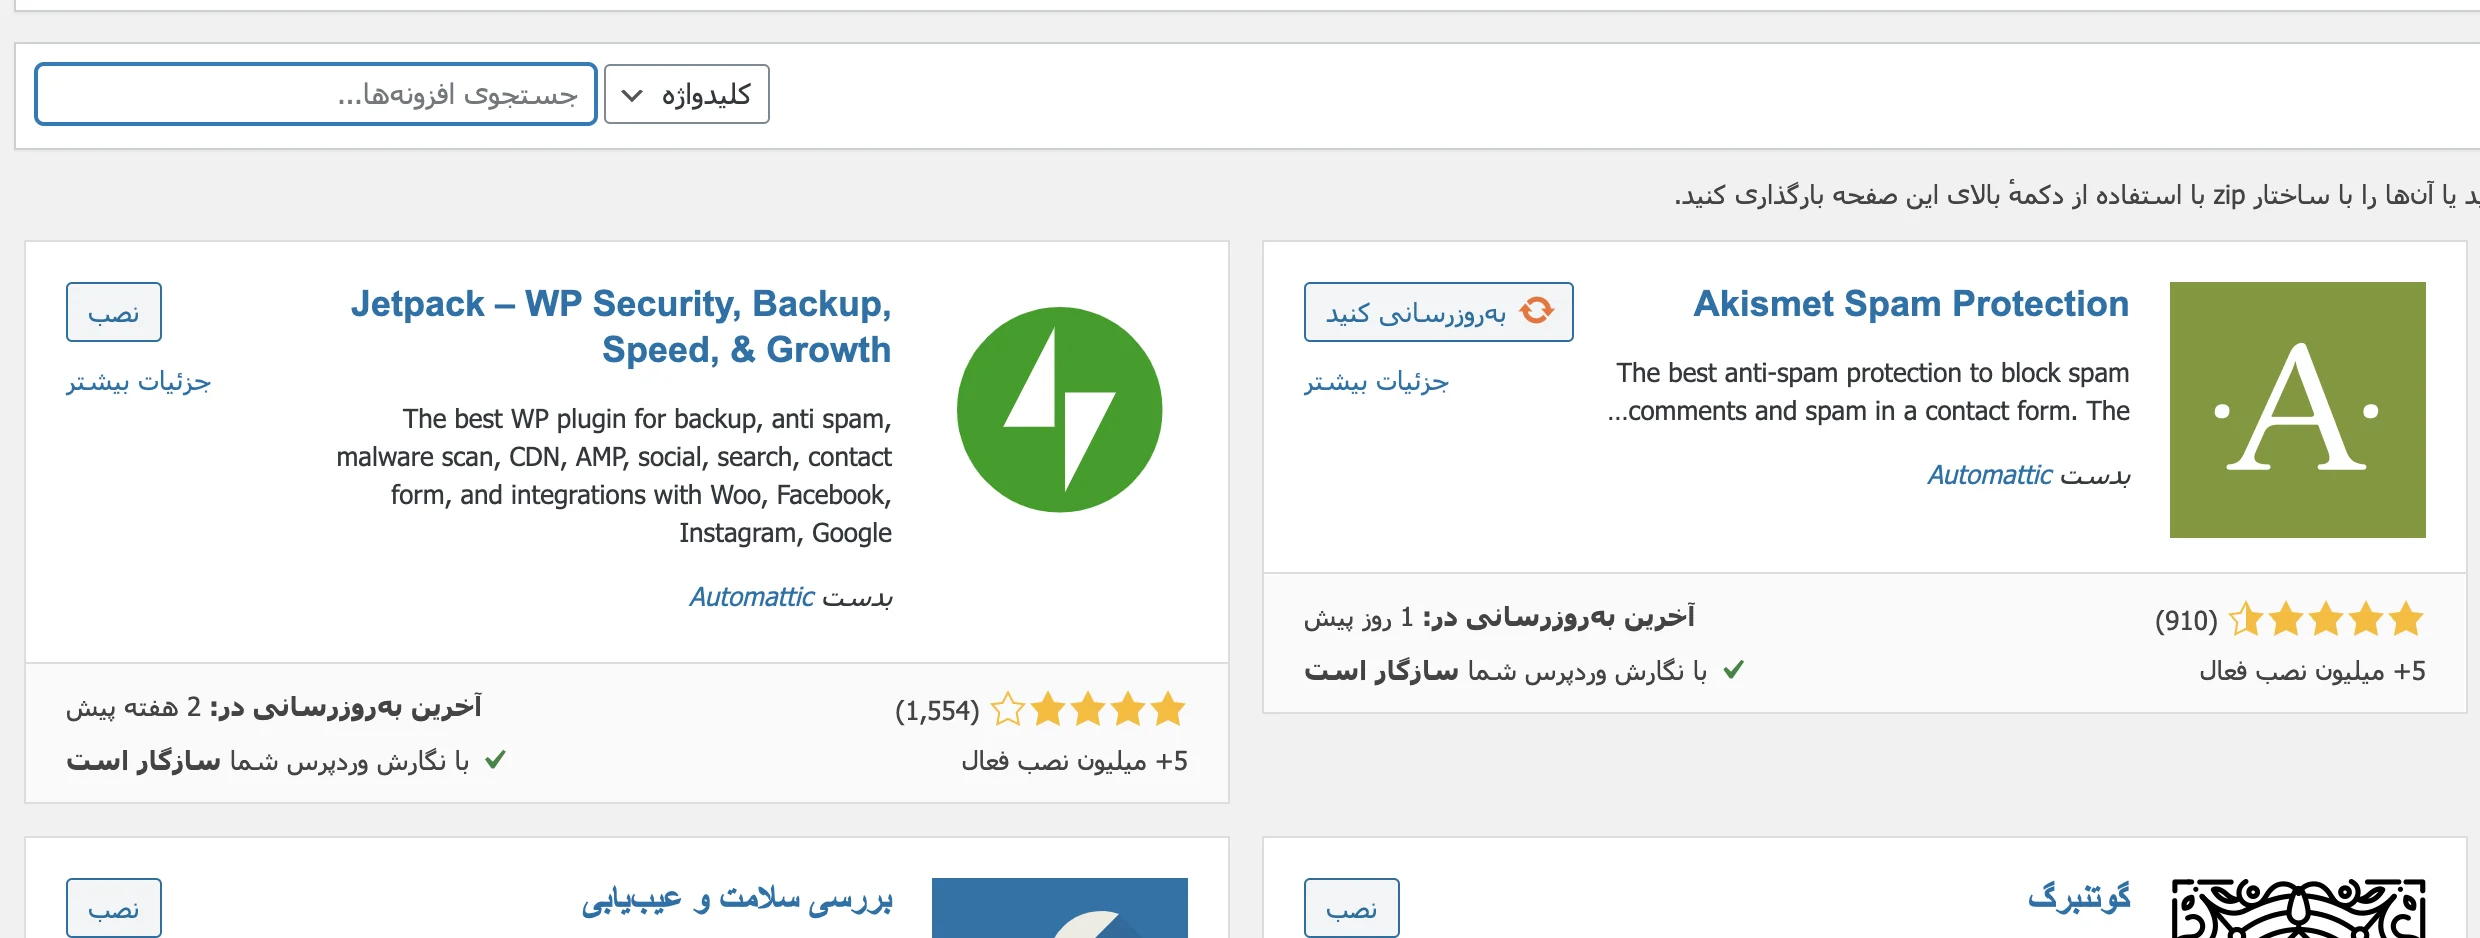This screenshot has height=938, width=2480.
Task: Click Akismet's (910) ratings count
Action: [x=2186, y=621]
